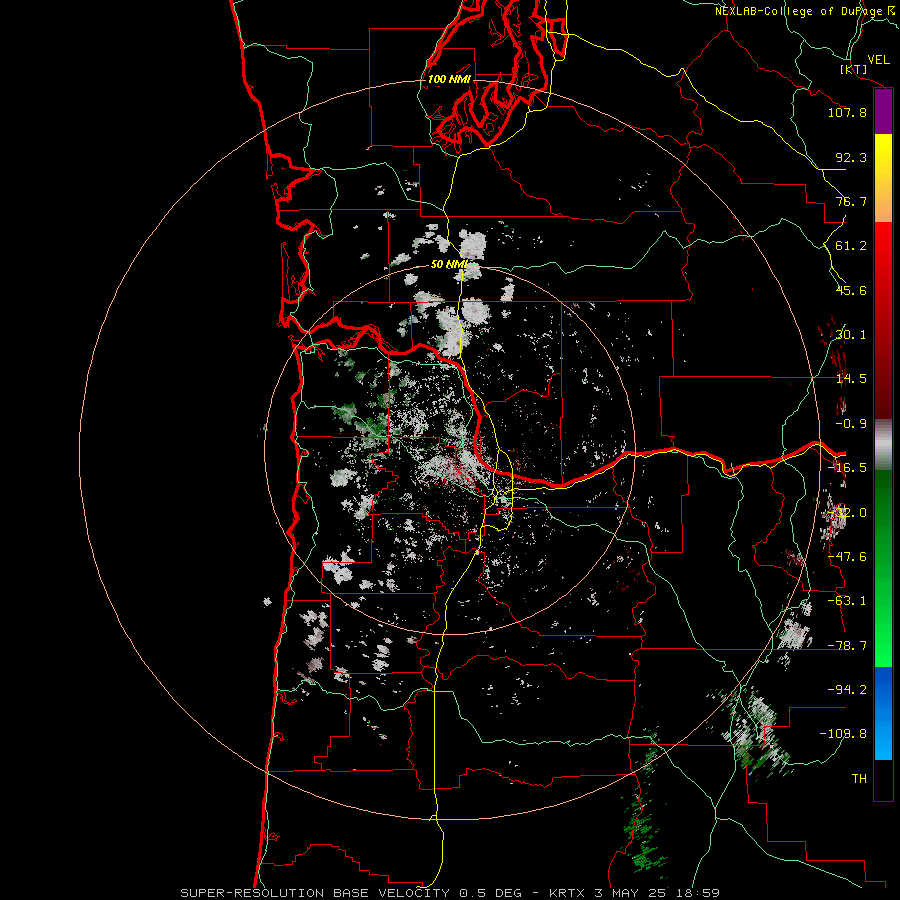Pick the blue segment of the velocity color bar
The height and width of the screenshot is (900, 900).
coord(883,713)
